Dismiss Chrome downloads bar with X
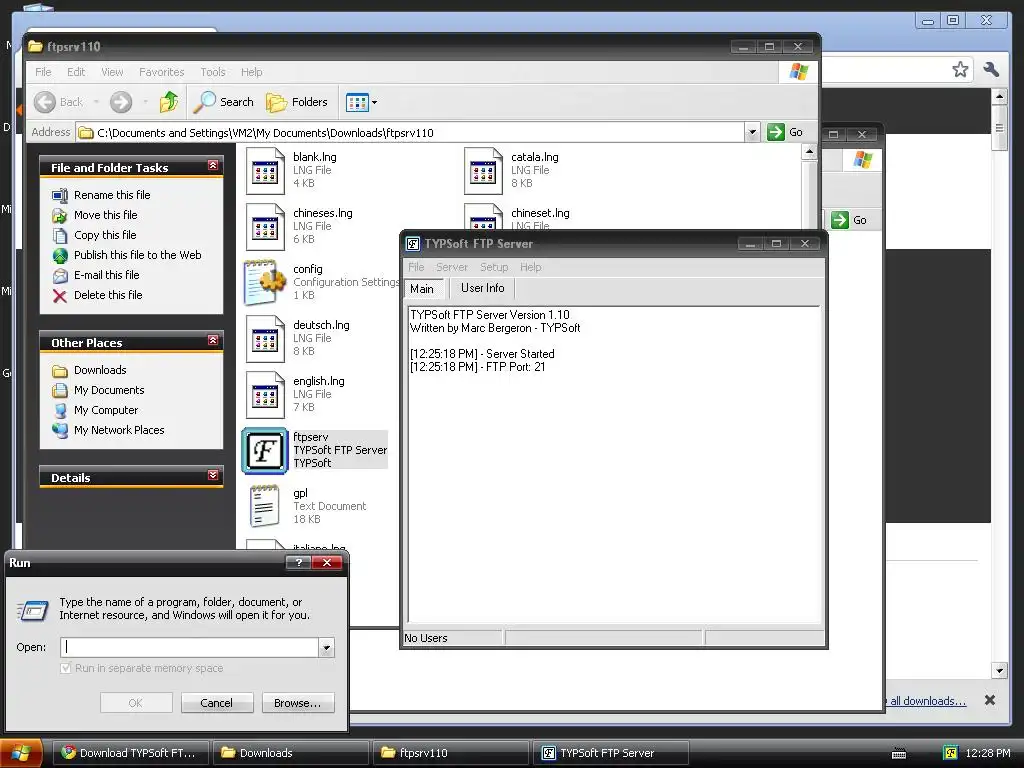 click(990, 700)
